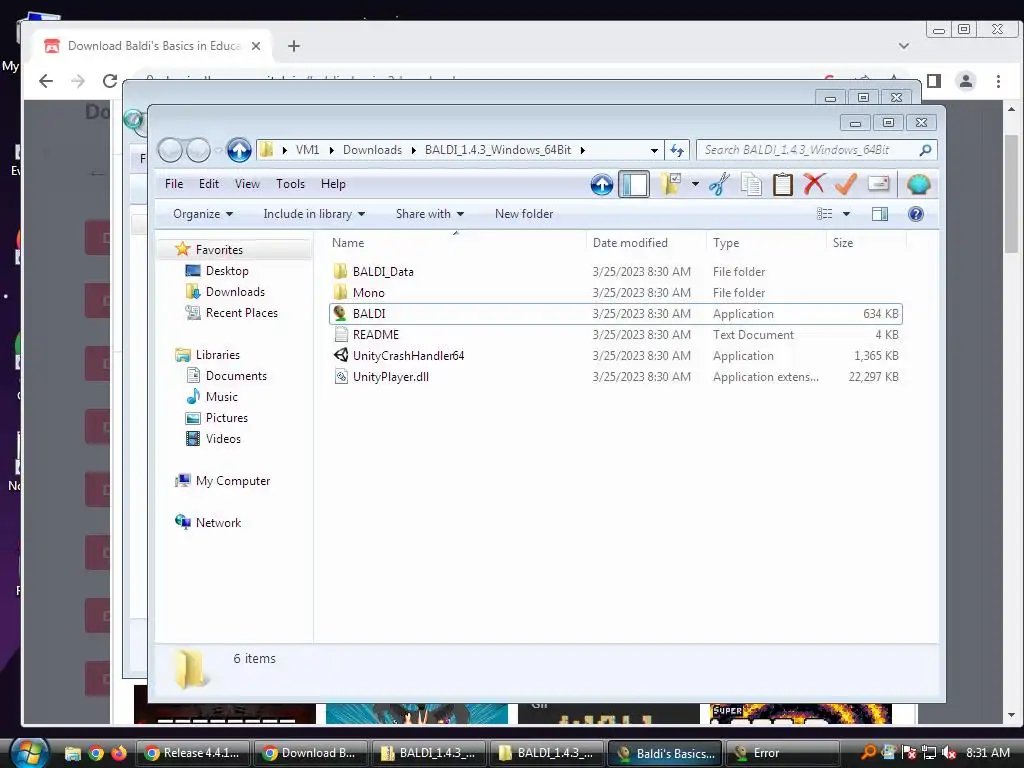Click Downloads in the navigation pane
This screenshot has height=768, width=1024.
(x=235, y=292)
